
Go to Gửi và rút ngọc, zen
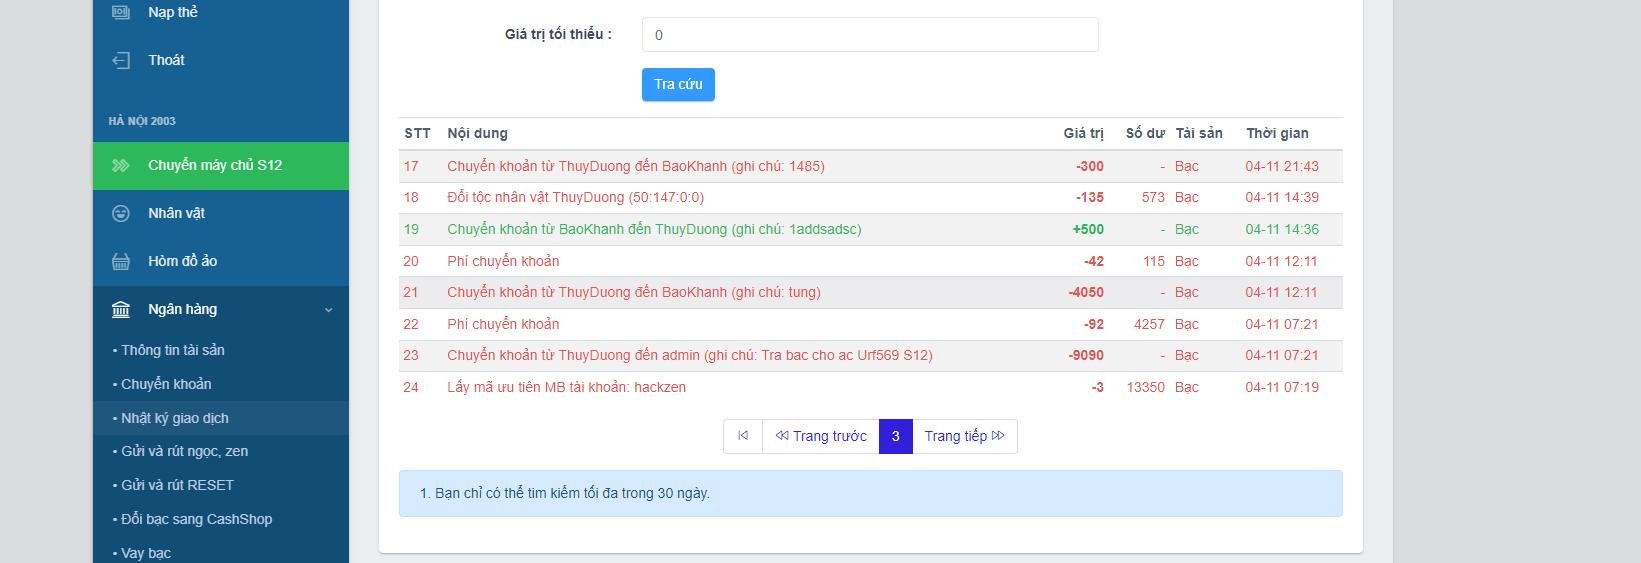coord(184,451)
